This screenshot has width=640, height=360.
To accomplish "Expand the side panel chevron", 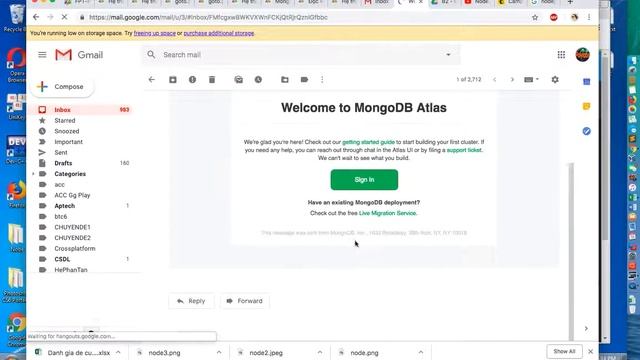I will coord(587,329).
